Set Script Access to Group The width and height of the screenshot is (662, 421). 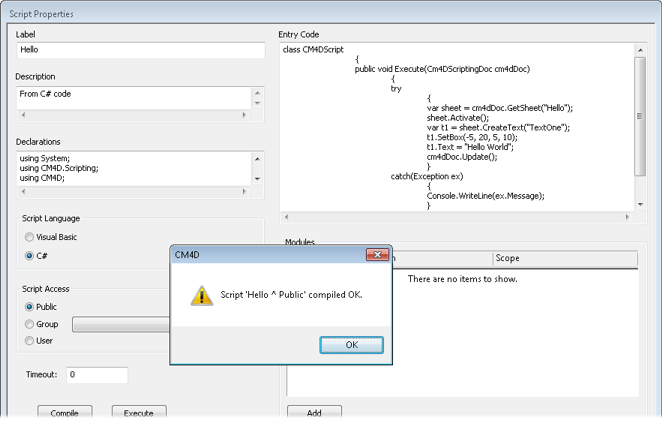pyautogui.click(x=29, y=324)
